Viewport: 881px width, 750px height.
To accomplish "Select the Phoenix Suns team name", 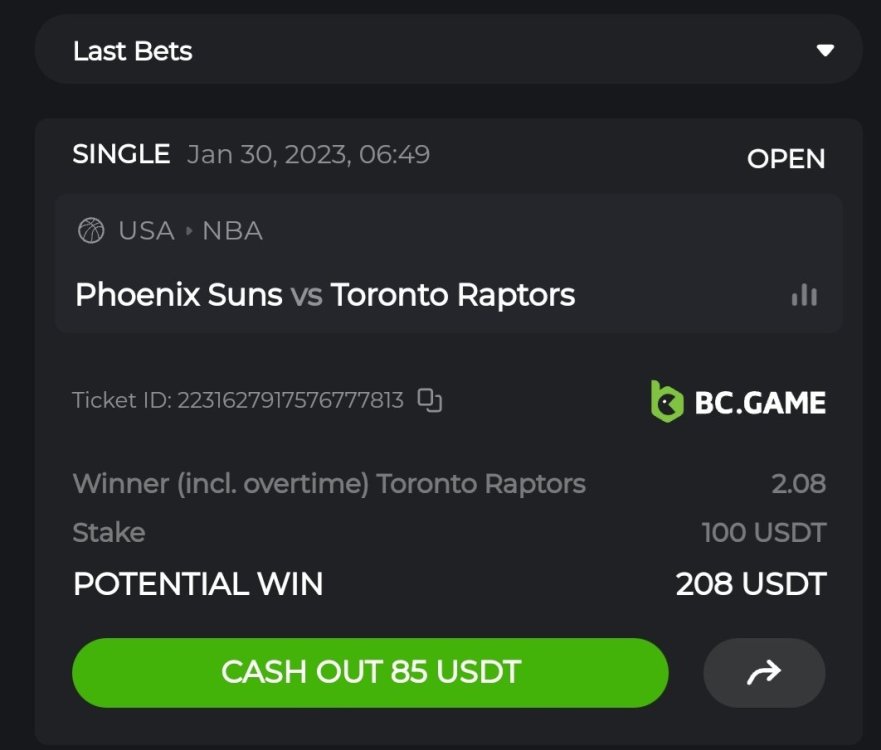I will tap(178, 295).
